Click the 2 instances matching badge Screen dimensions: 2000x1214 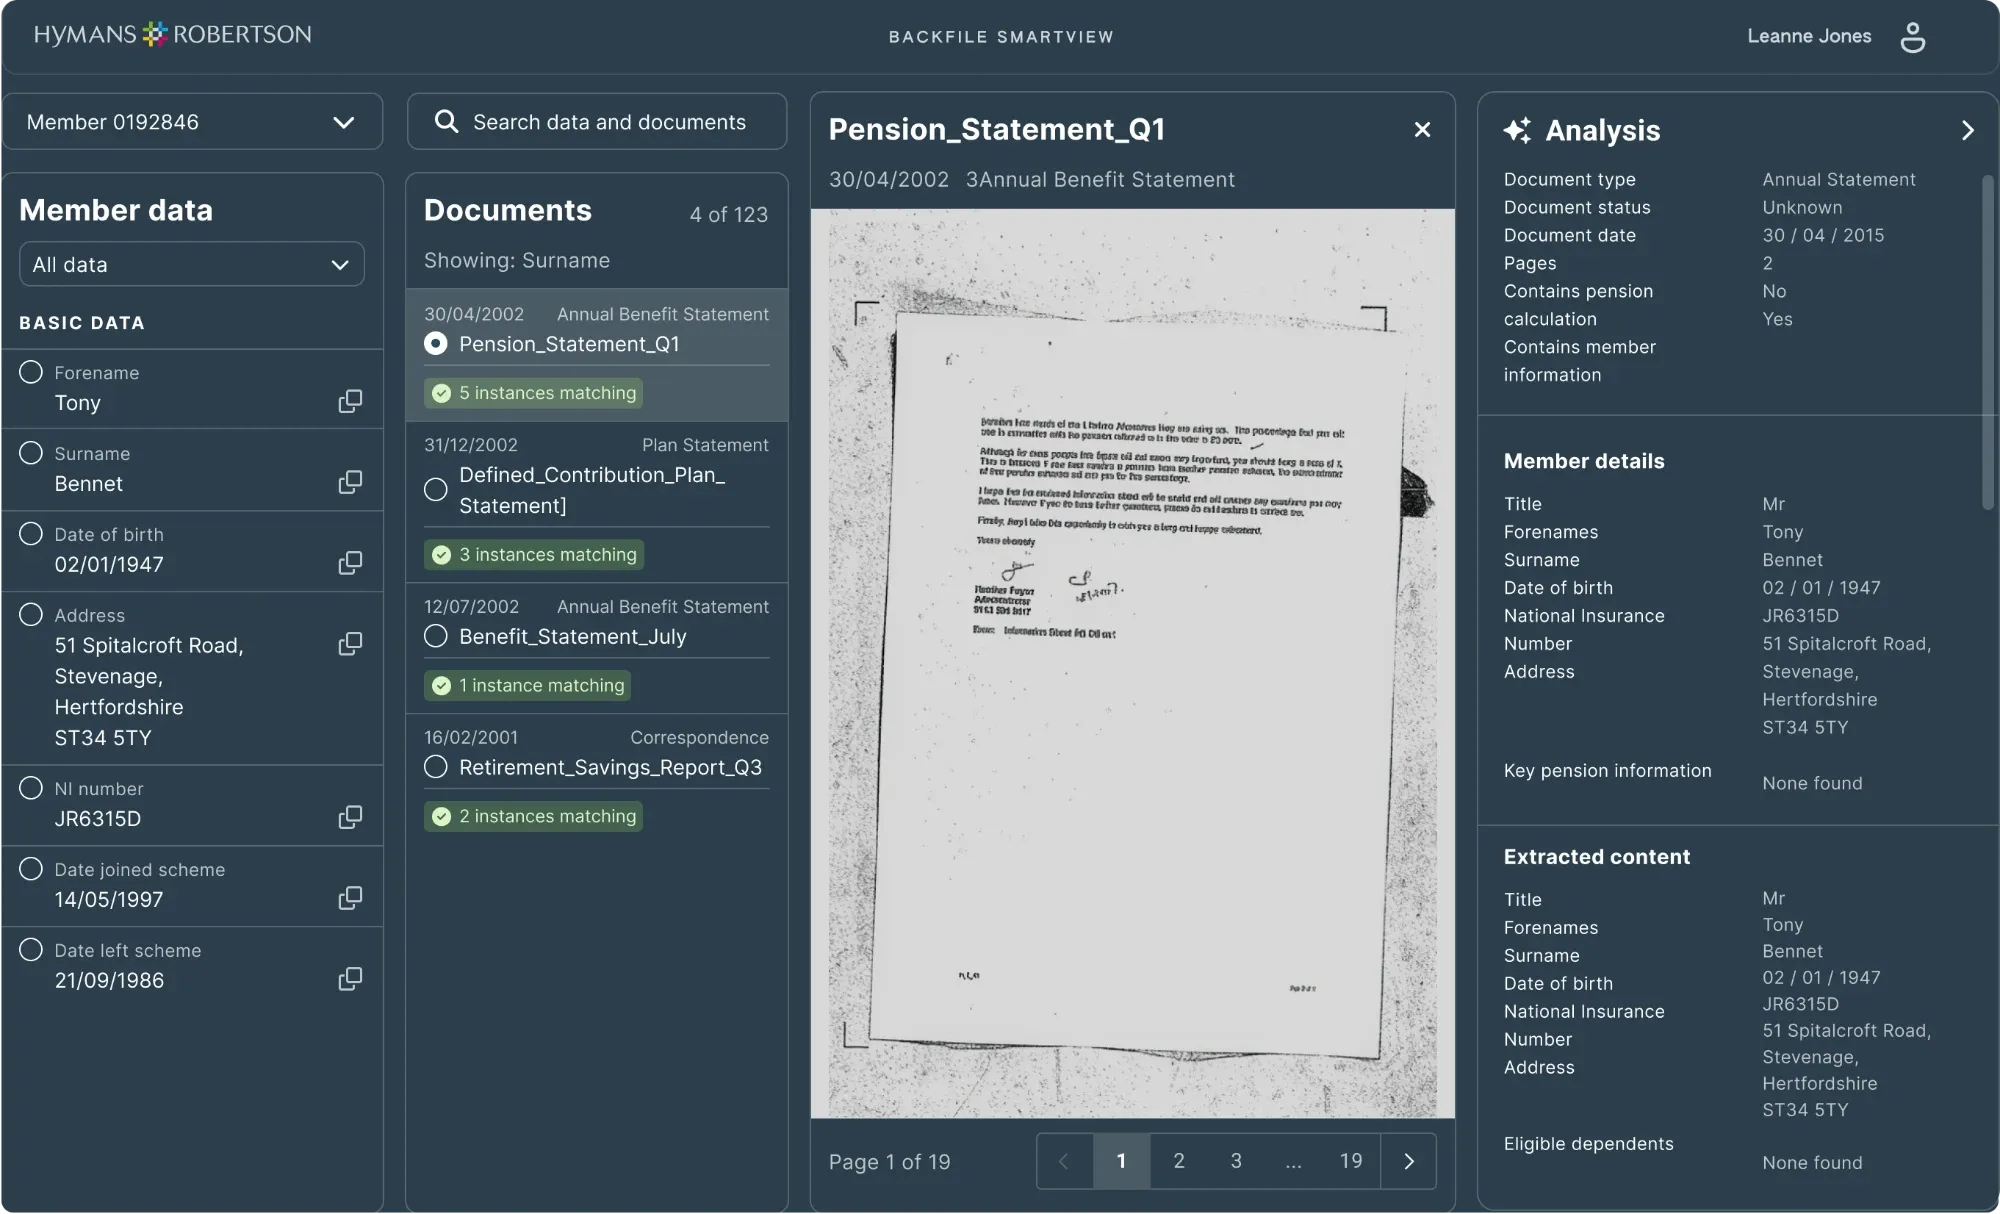(533, 817)
